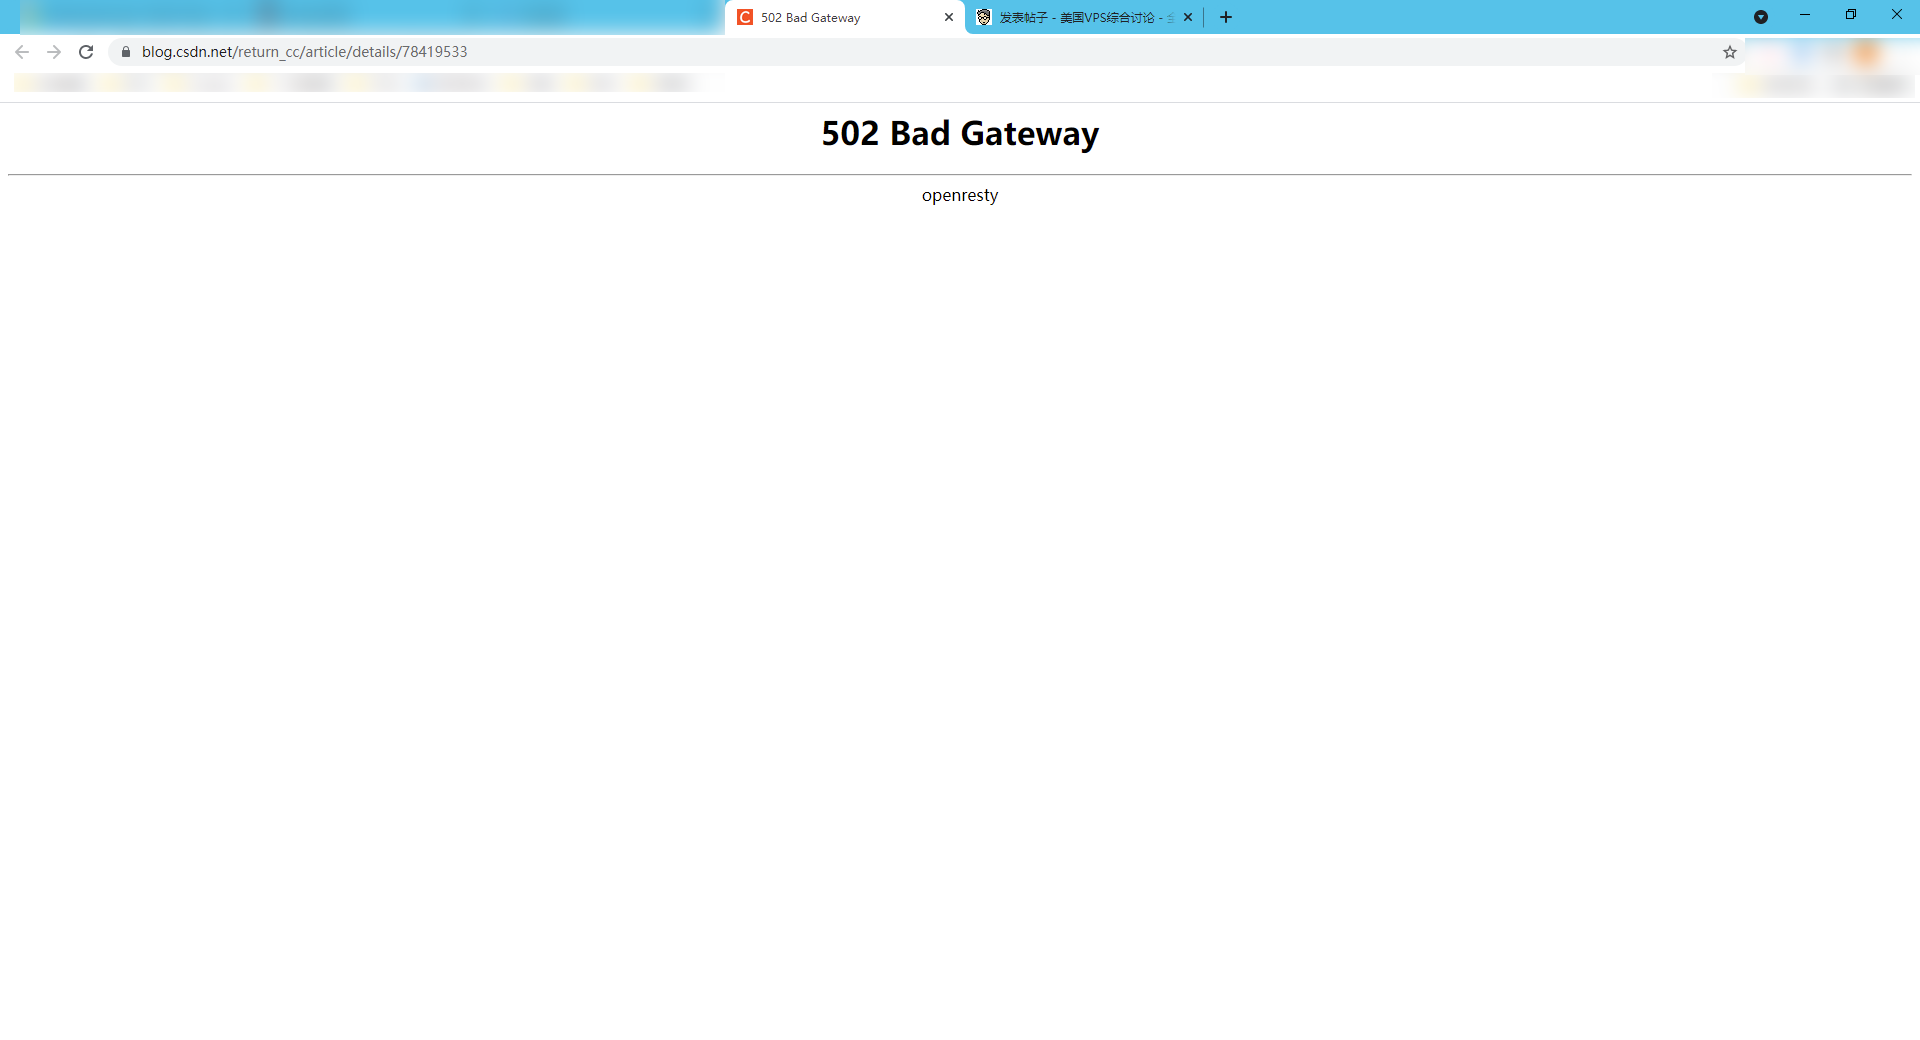
Task: Select the 502 Bad Gateway tab
Action: pyautogui.click(x=845, y=17)
